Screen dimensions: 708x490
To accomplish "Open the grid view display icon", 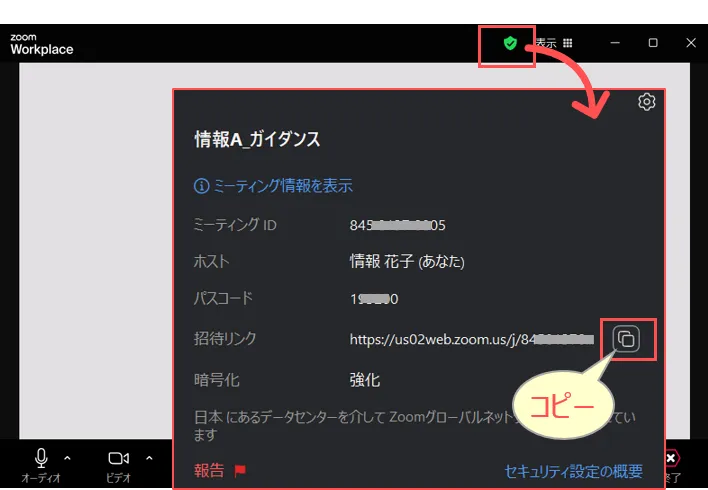I will [568, 43].
